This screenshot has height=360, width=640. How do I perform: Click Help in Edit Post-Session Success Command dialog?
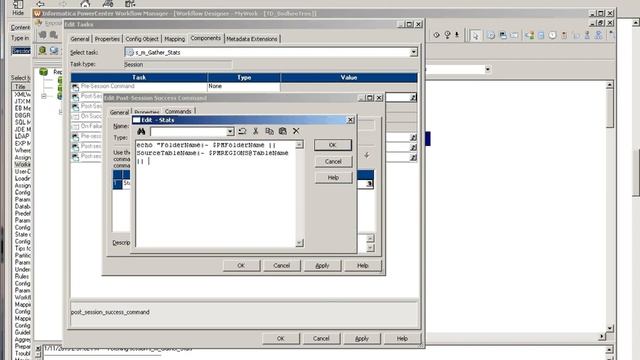(362, 265)
